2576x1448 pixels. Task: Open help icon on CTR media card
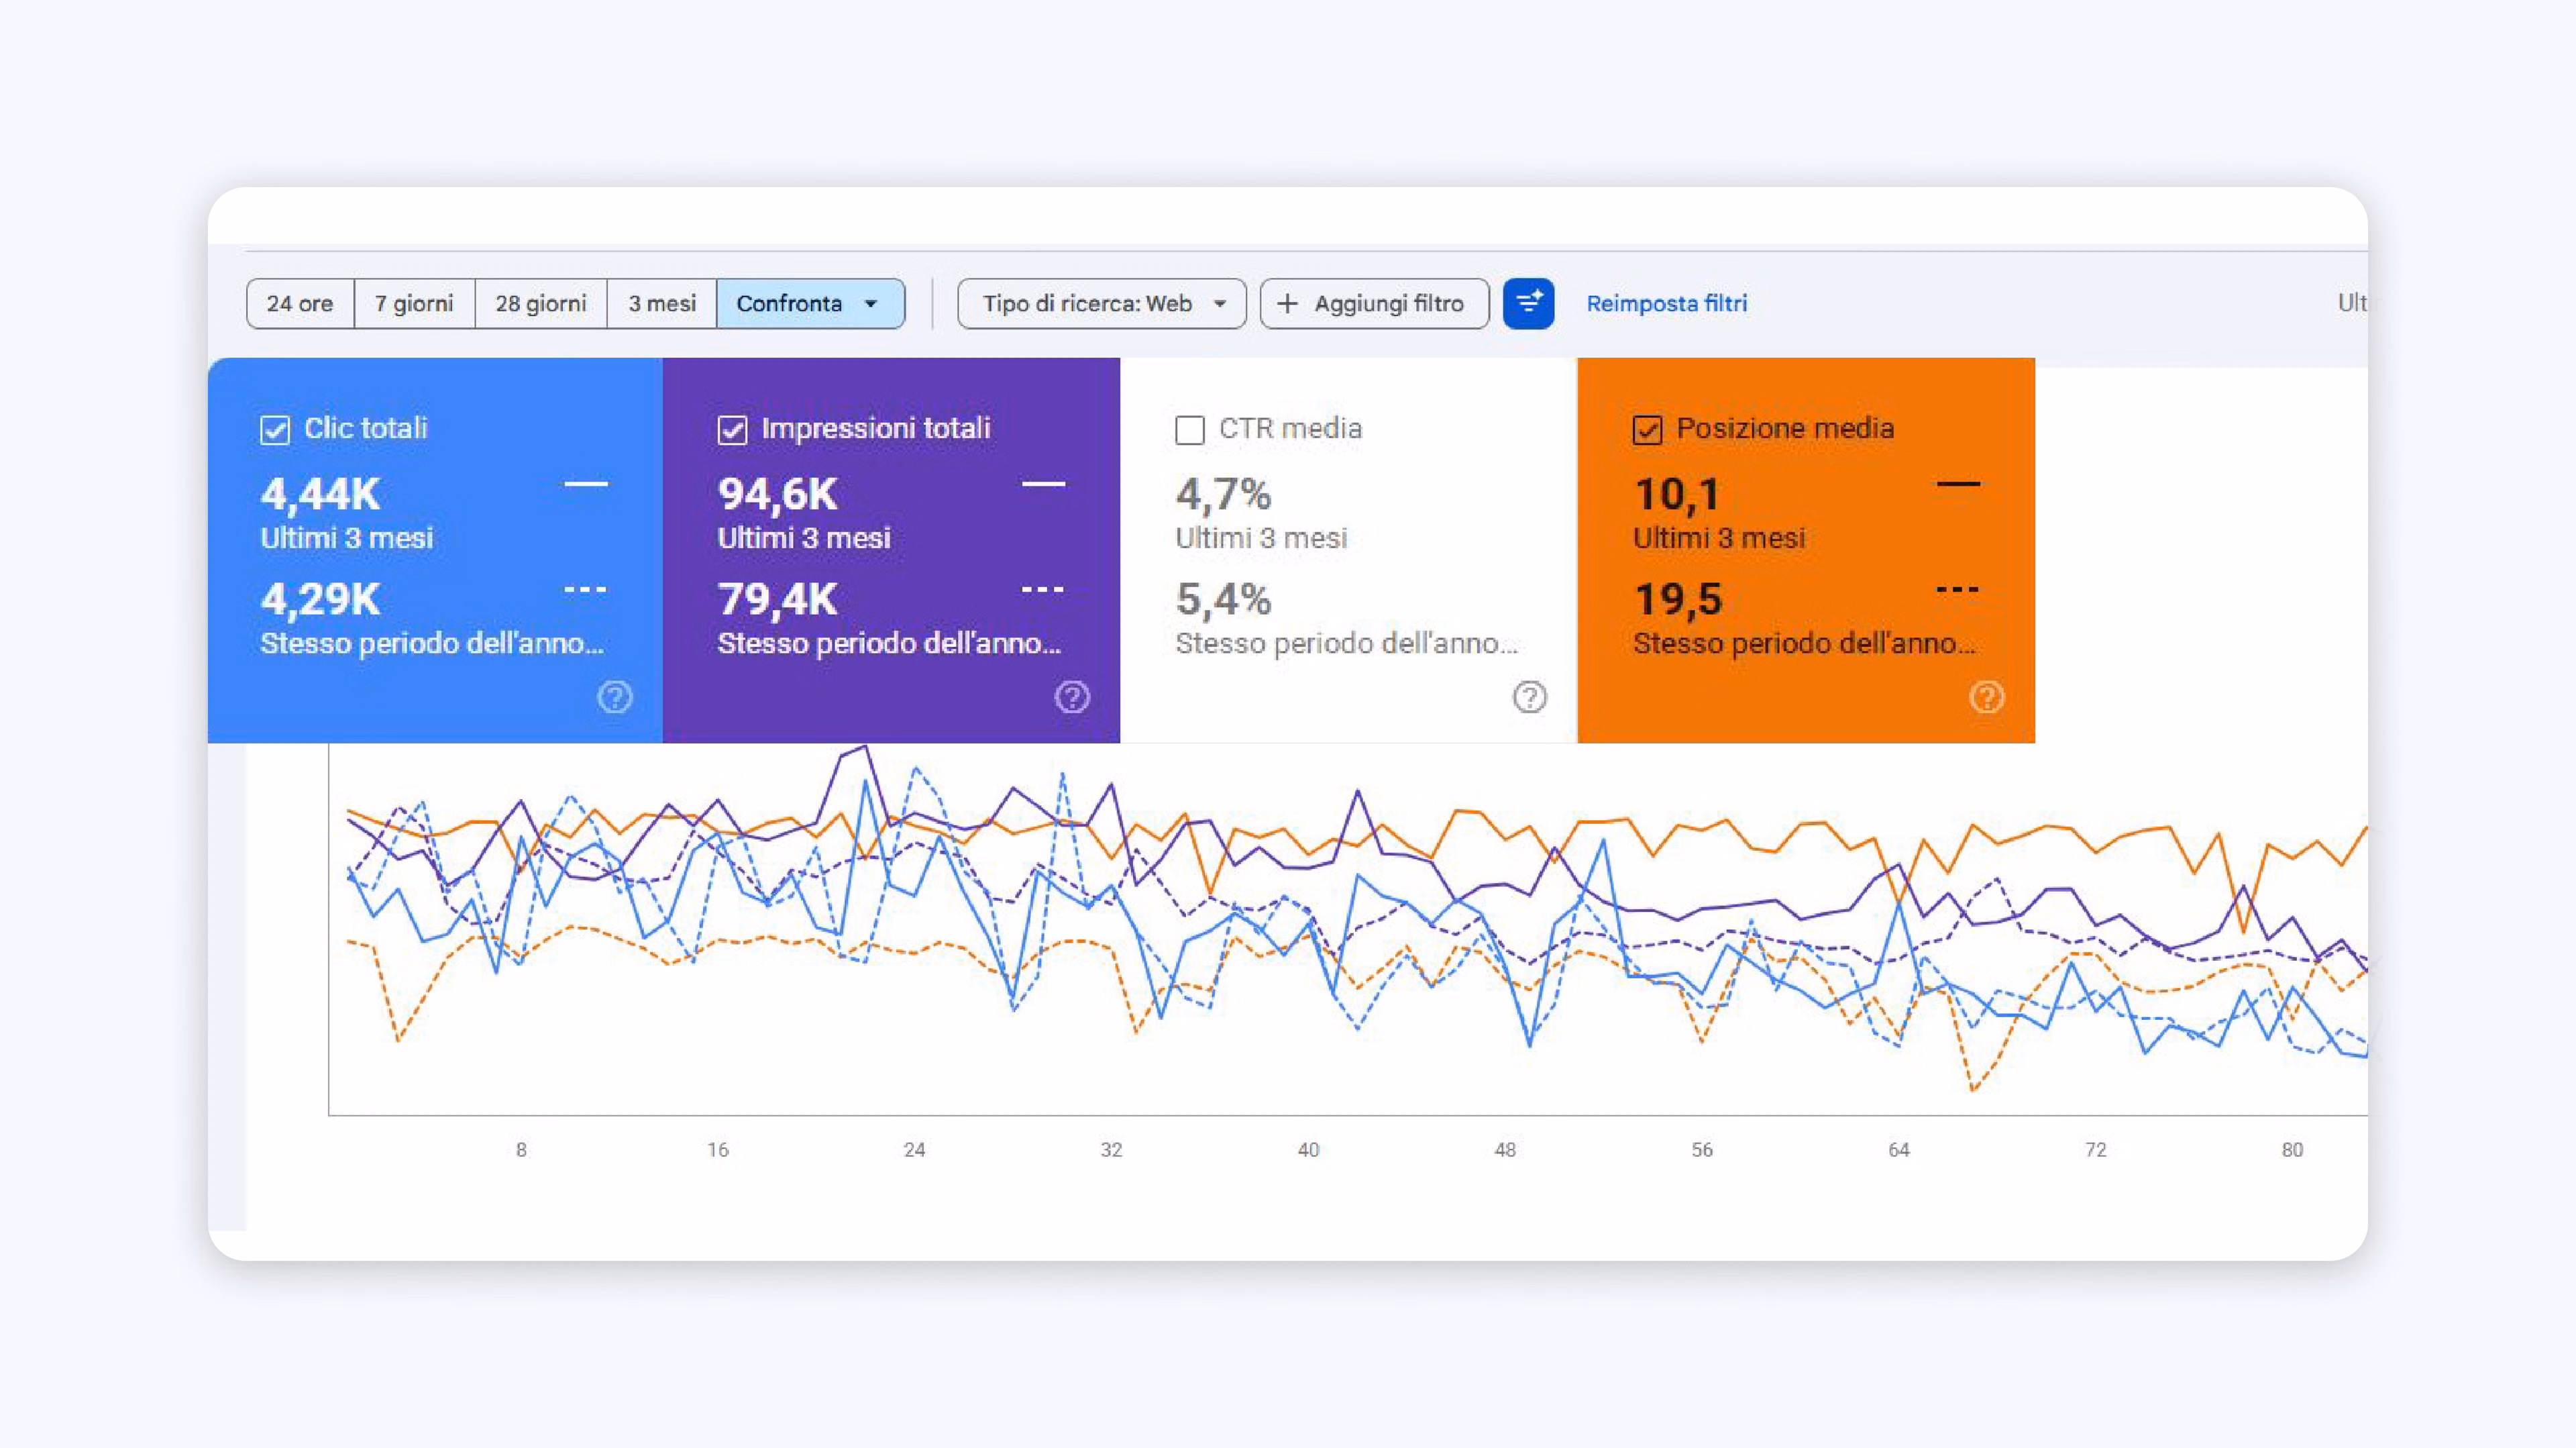pos(1529,697)
